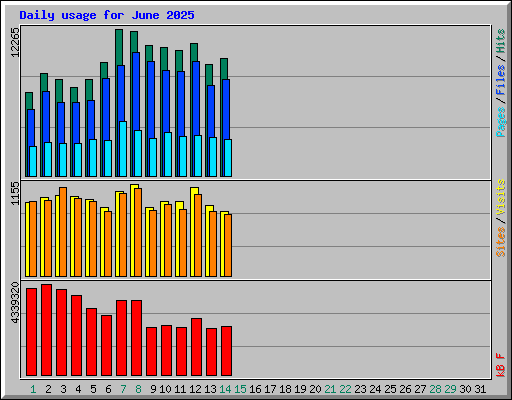Click the orange Sites bar for day 14
512x400 pixels.
[228, 245]
